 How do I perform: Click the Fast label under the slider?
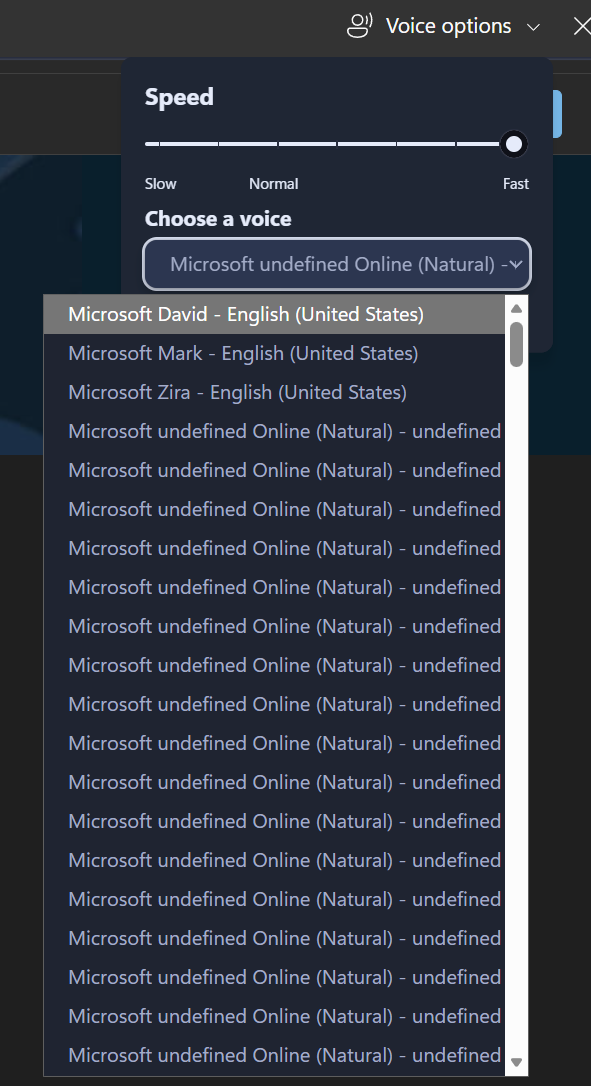click(x=515, y=184)
